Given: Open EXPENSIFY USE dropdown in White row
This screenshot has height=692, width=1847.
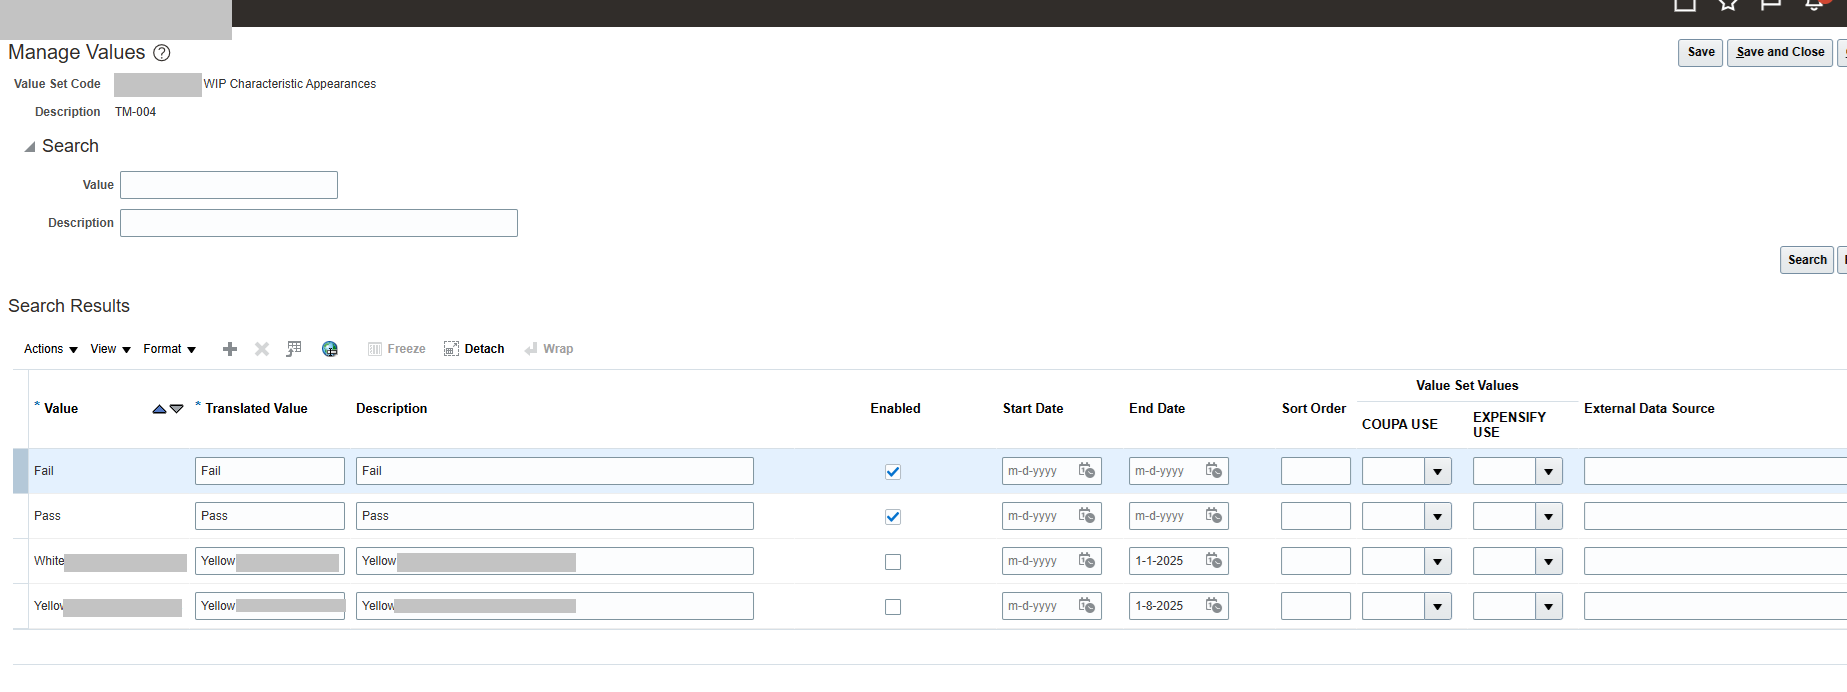Looking at the screenshot, I should tap(1548, 561).
